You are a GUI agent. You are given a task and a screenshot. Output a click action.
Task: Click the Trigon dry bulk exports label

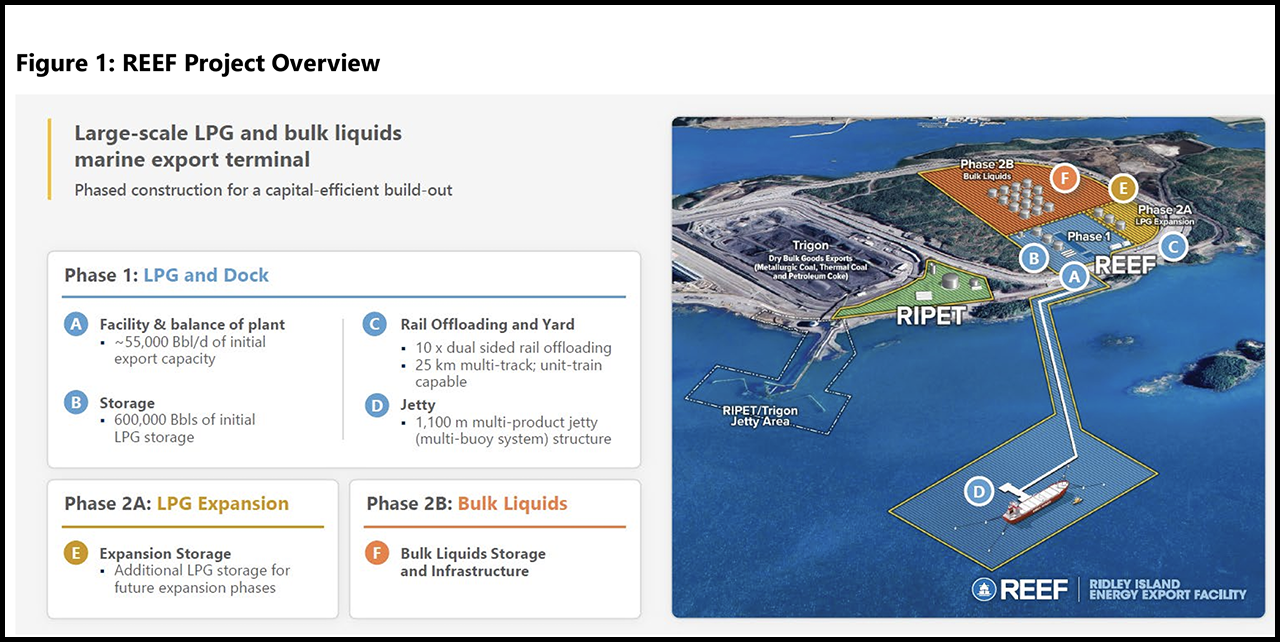(x=812, y=253)
